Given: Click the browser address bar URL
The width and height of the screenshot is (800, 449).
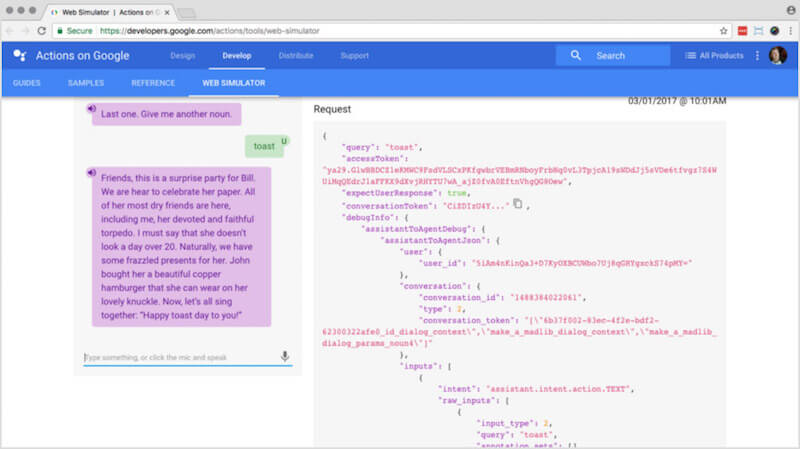Looking at the screenshot, I should [x=210, y=31].
